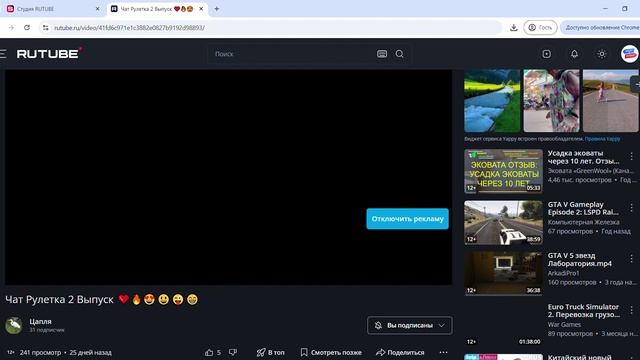
Task: Click Доступно обновление Chrome button
Action: [x=601, y=27]
